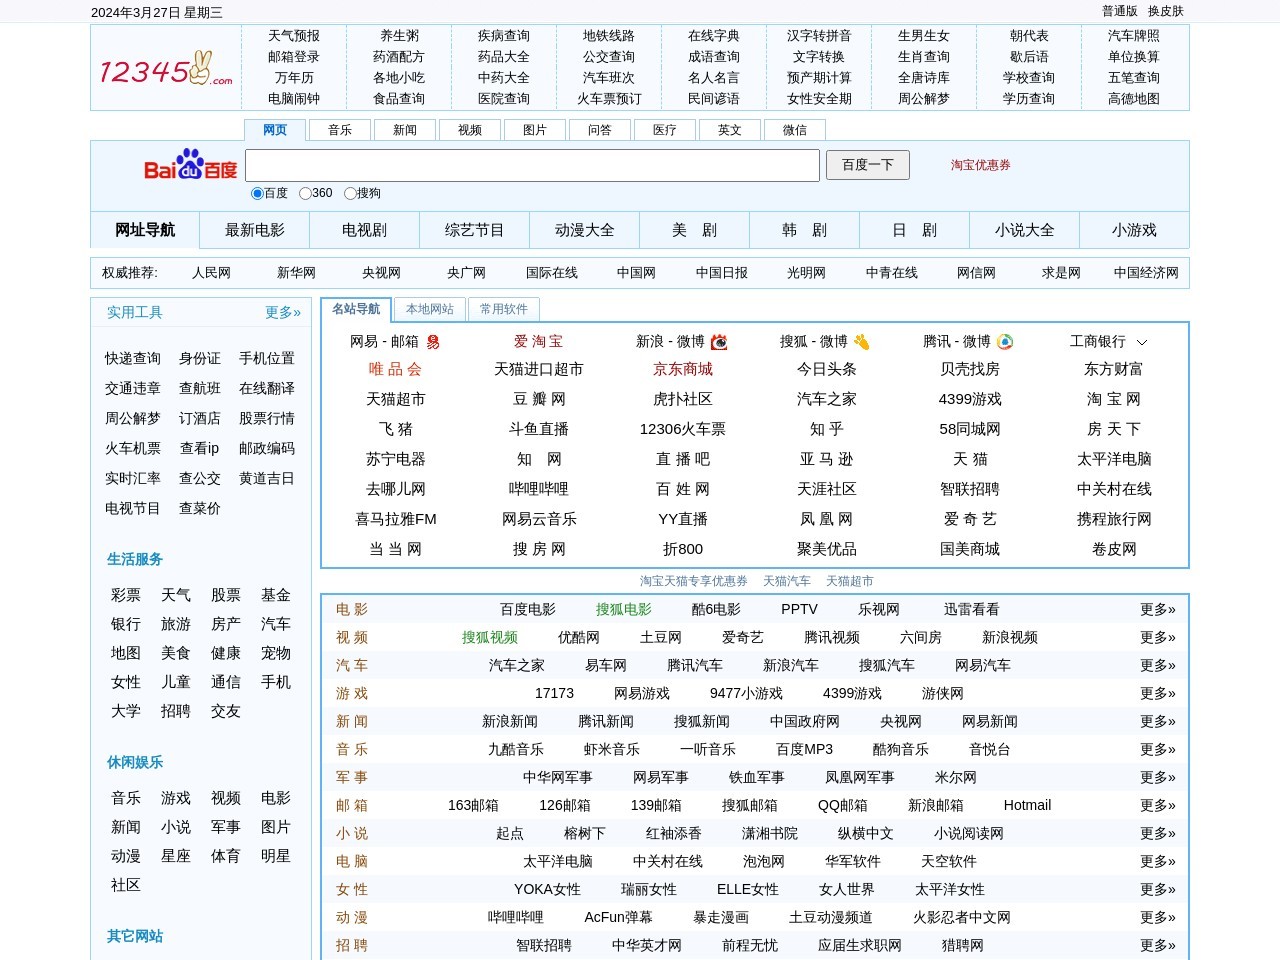This screenshot has width=1280, height=960.
Task: Click the Sohu Weibo icon
Action: [x=861, y=342]
